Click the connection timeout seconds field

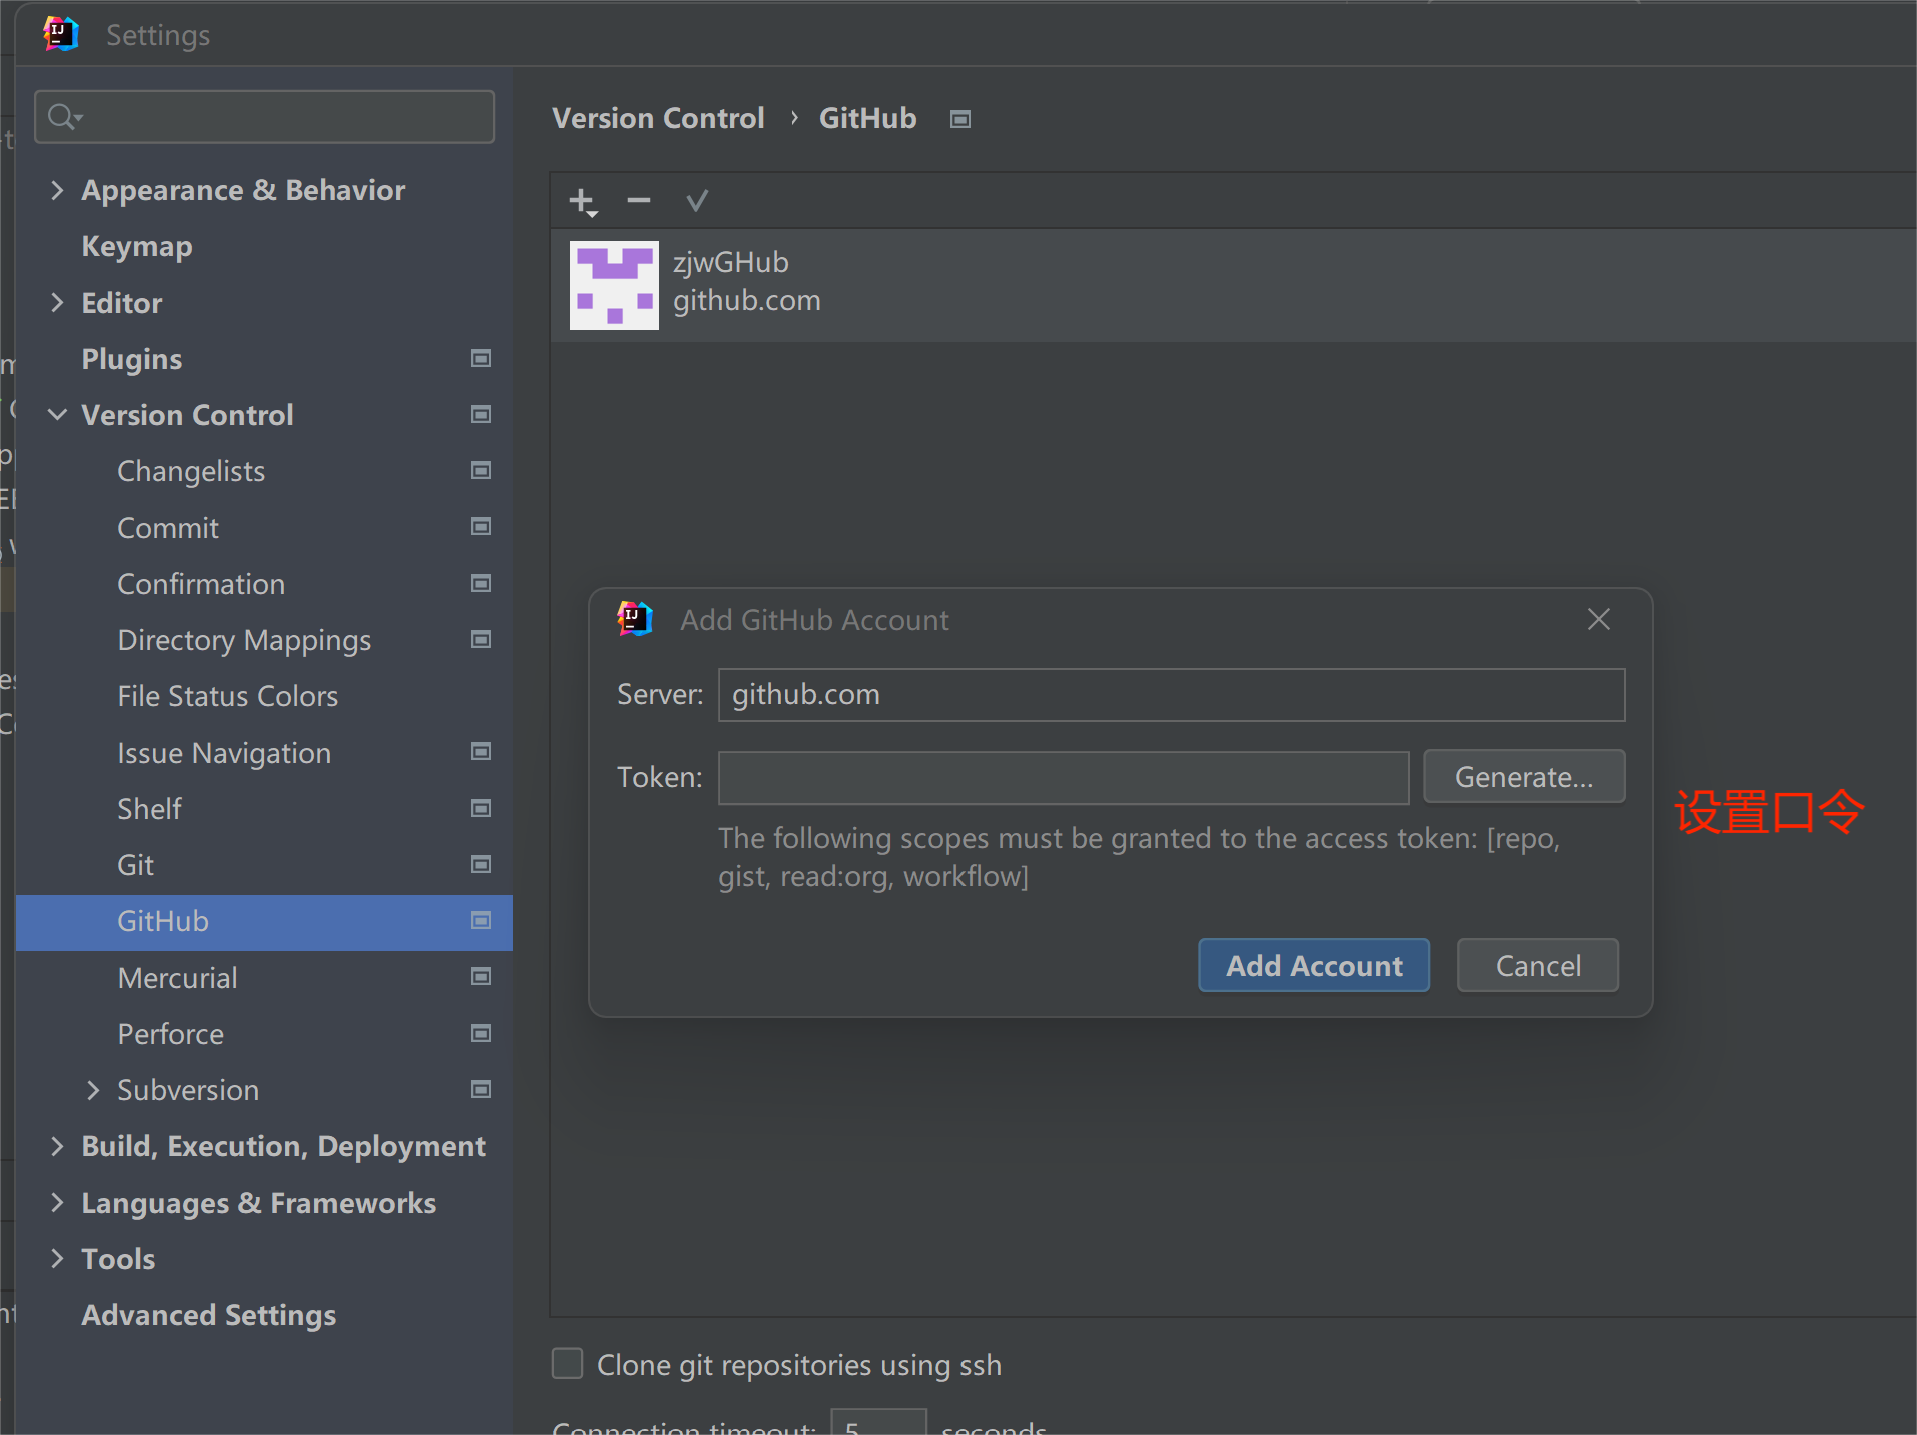[878, 1422]
